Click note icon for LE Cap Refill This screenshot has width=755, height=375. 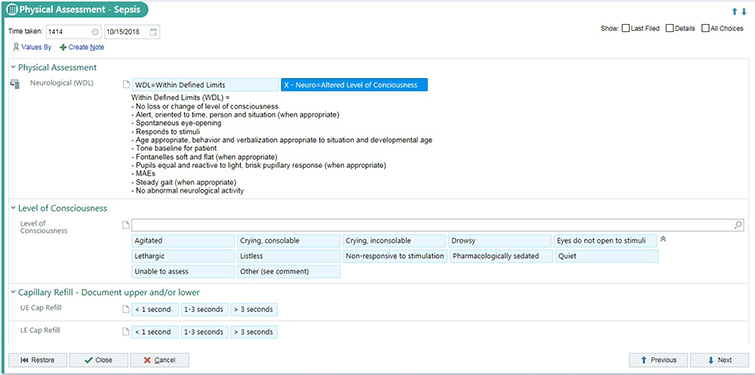[126, 332]
